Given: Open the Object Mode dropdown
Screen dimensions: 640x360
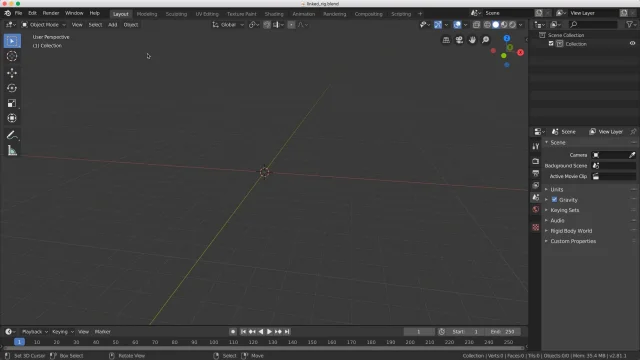Looking at the screenshot, I should [x=43, y=25].
